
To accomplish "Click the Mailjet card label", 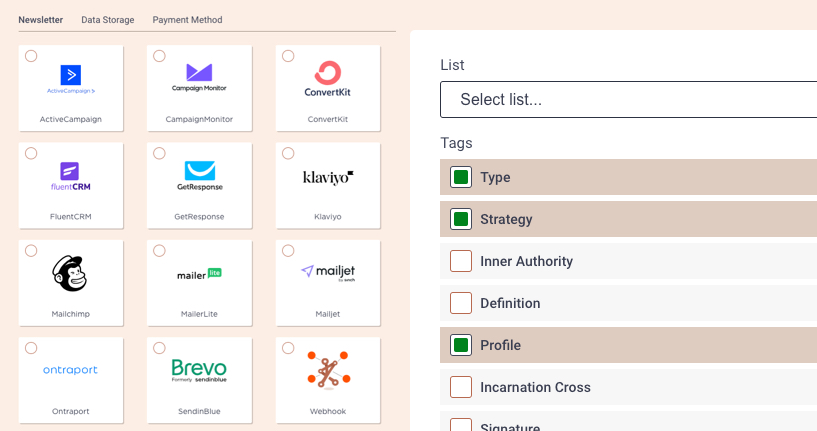I will (328, 314).
